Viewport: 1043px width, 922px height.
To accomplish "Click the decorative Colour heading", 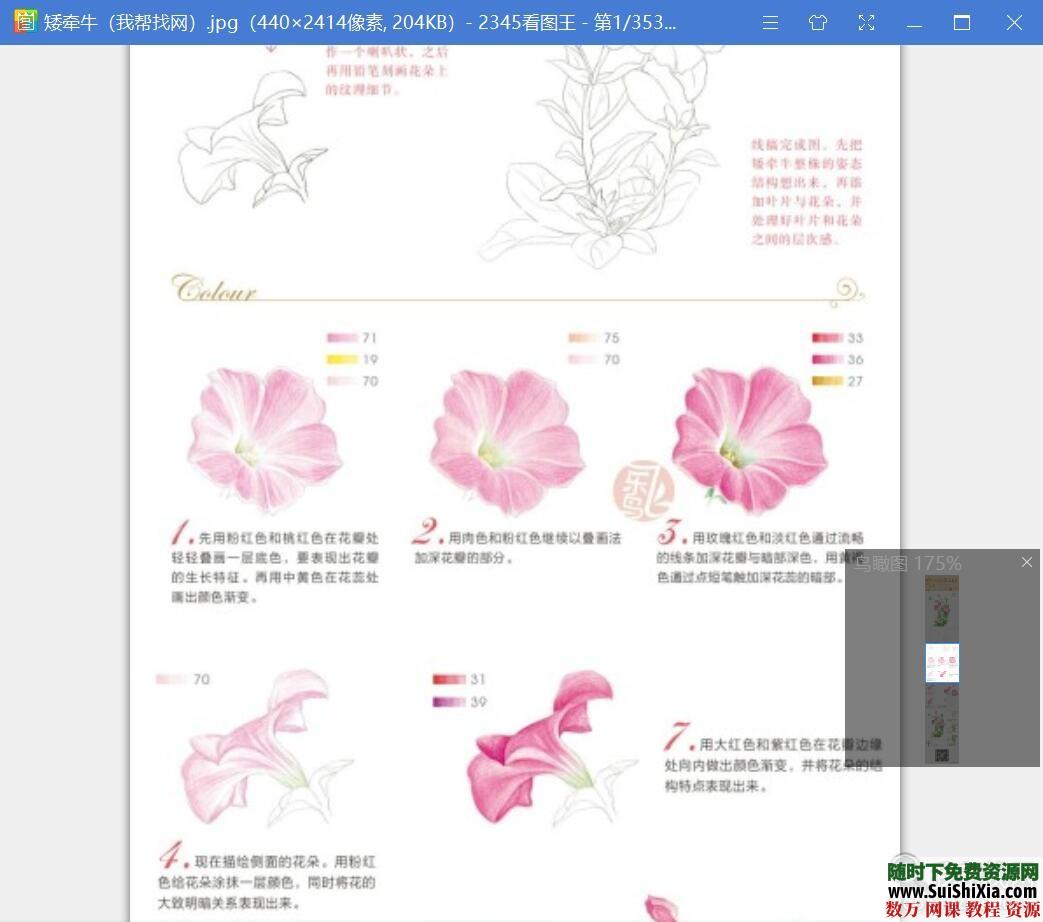I will point(213,288).
